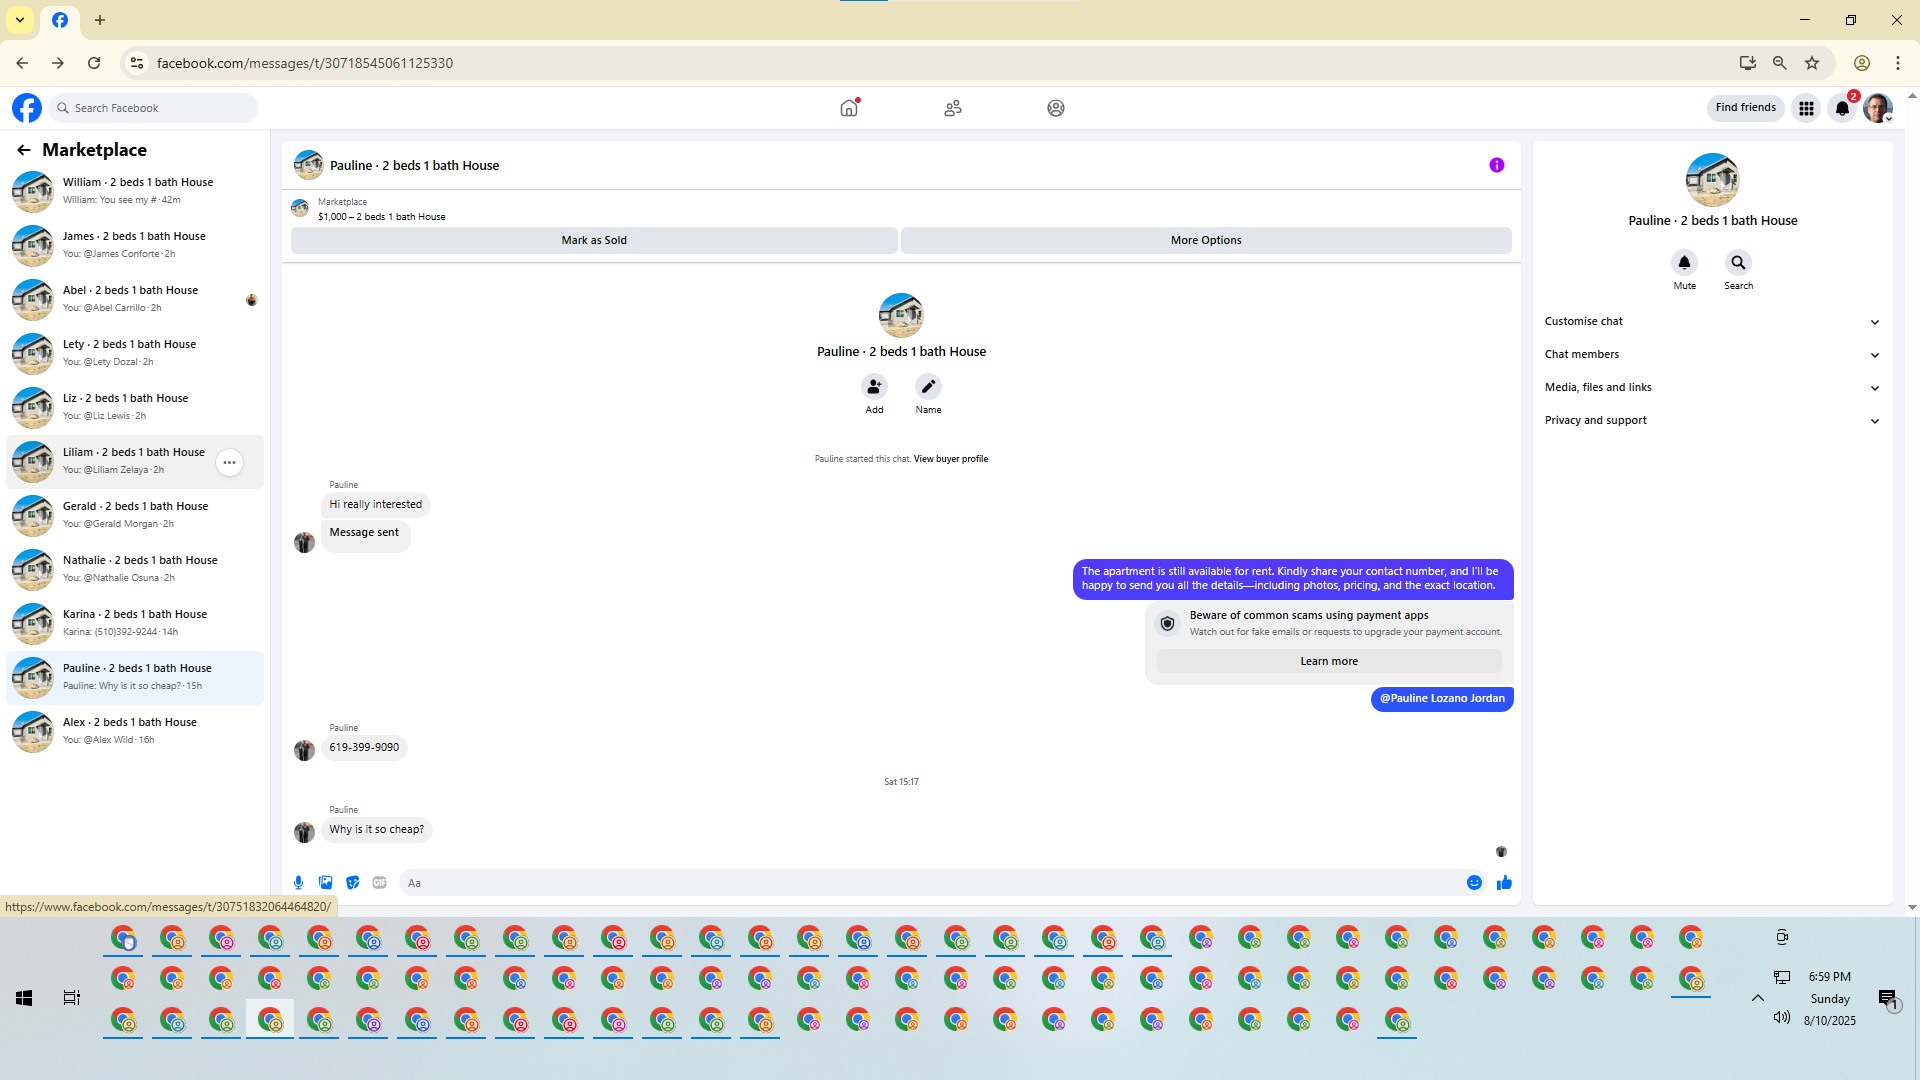The image size is (1920, 1080).
Task: Open the sticker picker icon
Action: point(352,883)
